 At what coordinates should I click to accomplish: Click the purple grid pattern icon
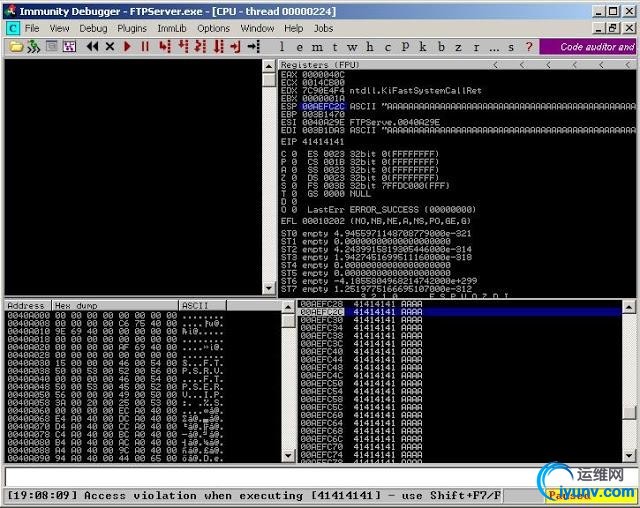[x=69, y=47]
